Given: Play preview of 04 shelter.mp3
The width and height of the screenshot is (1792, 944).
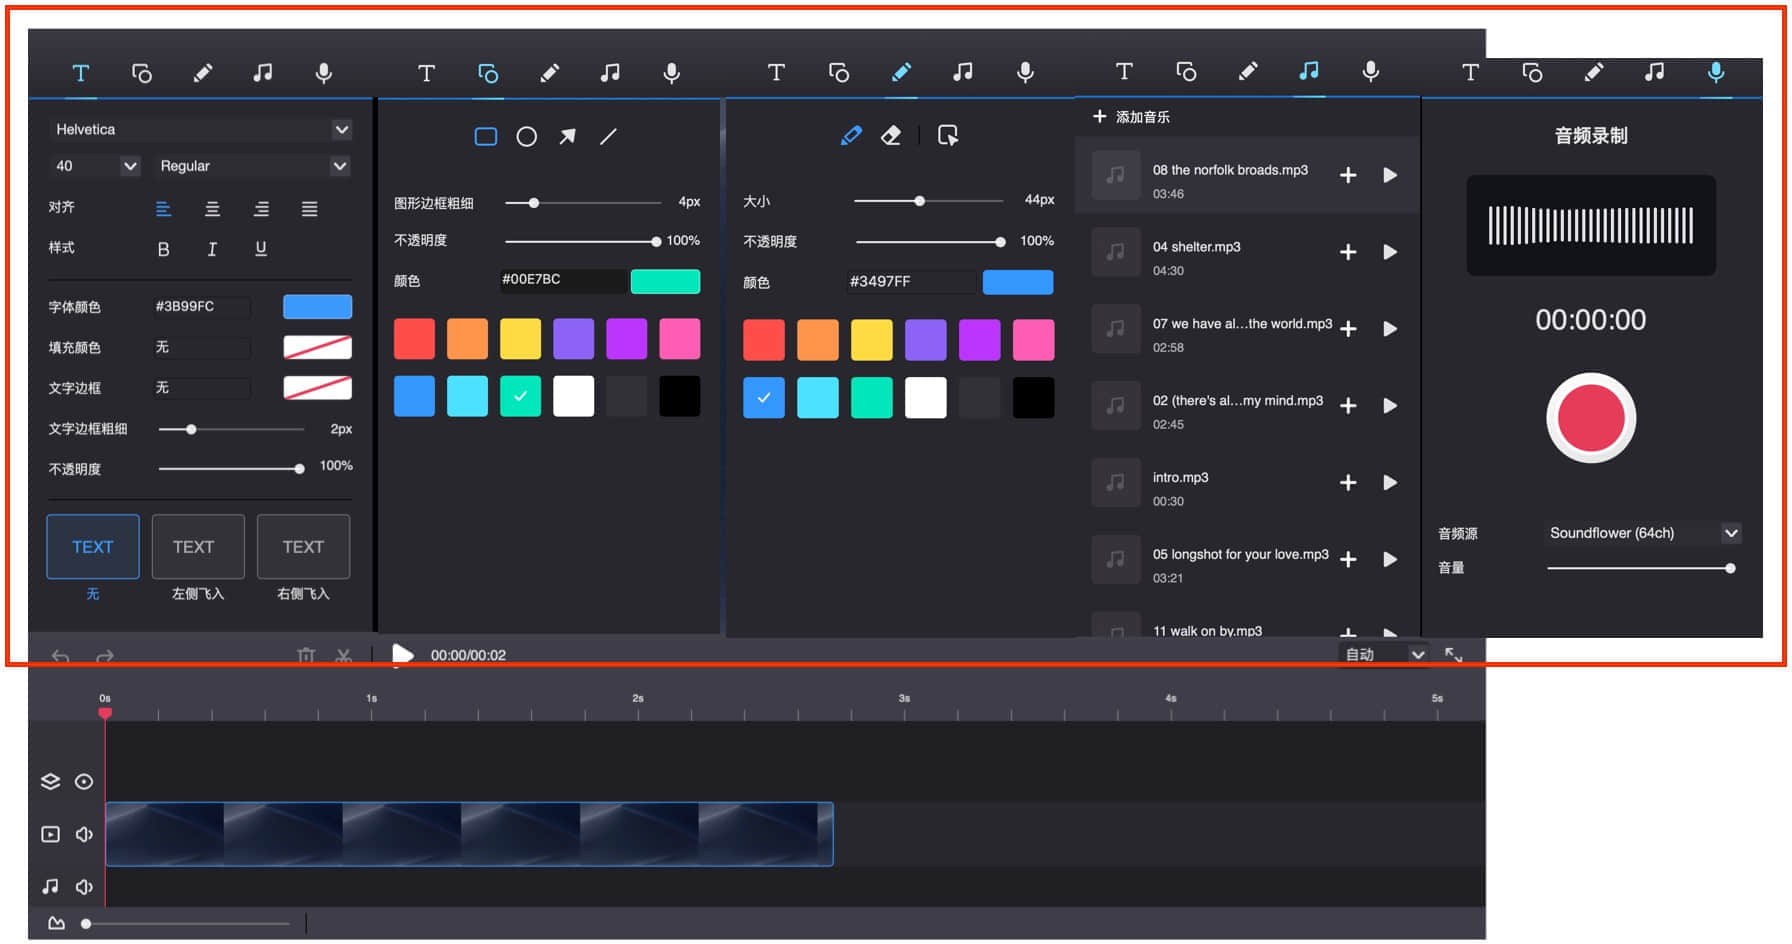Looking at the screenshot, I should [x=1390, y=252].
